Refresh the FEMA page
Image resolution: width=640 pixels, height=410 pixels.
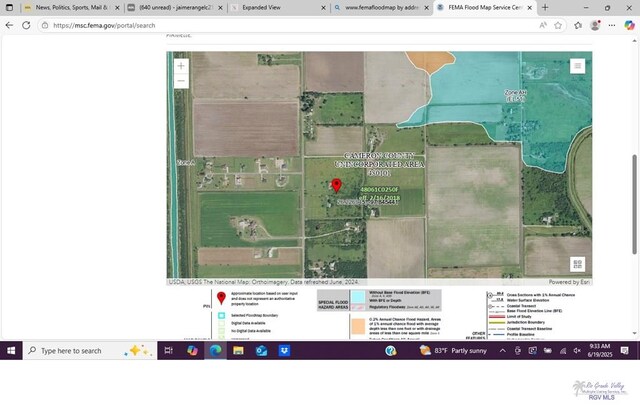pos(26,25)
